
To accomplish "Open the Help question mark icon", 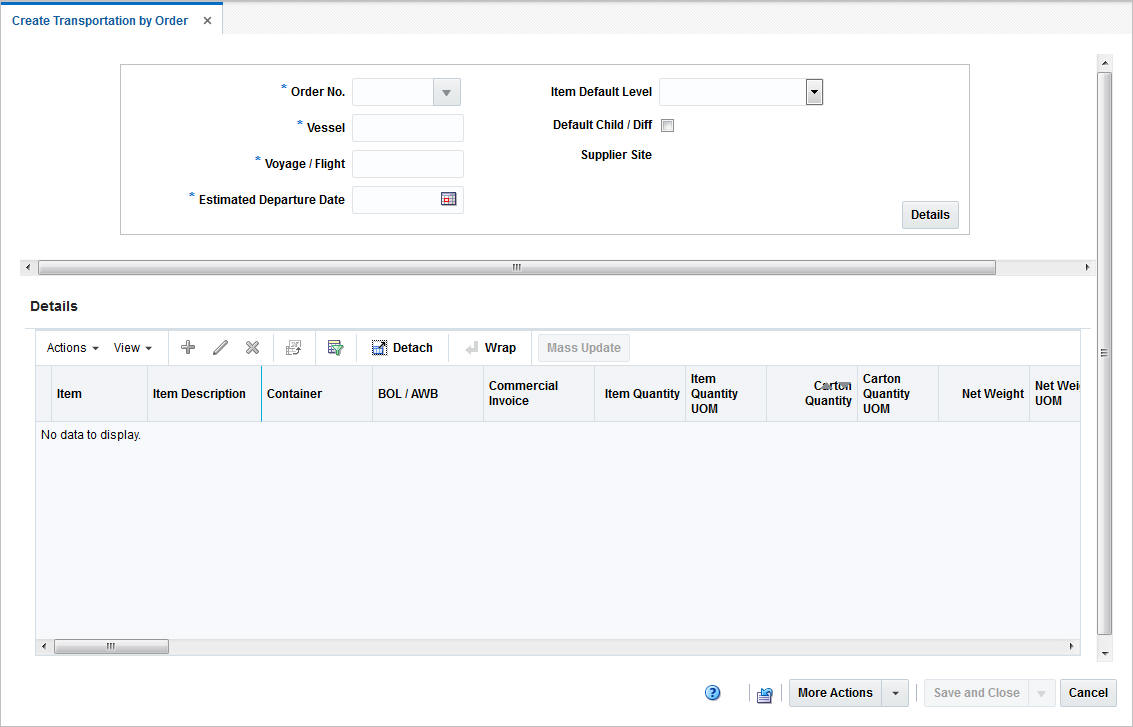I will pyautogui.click(x=712, y=692).
